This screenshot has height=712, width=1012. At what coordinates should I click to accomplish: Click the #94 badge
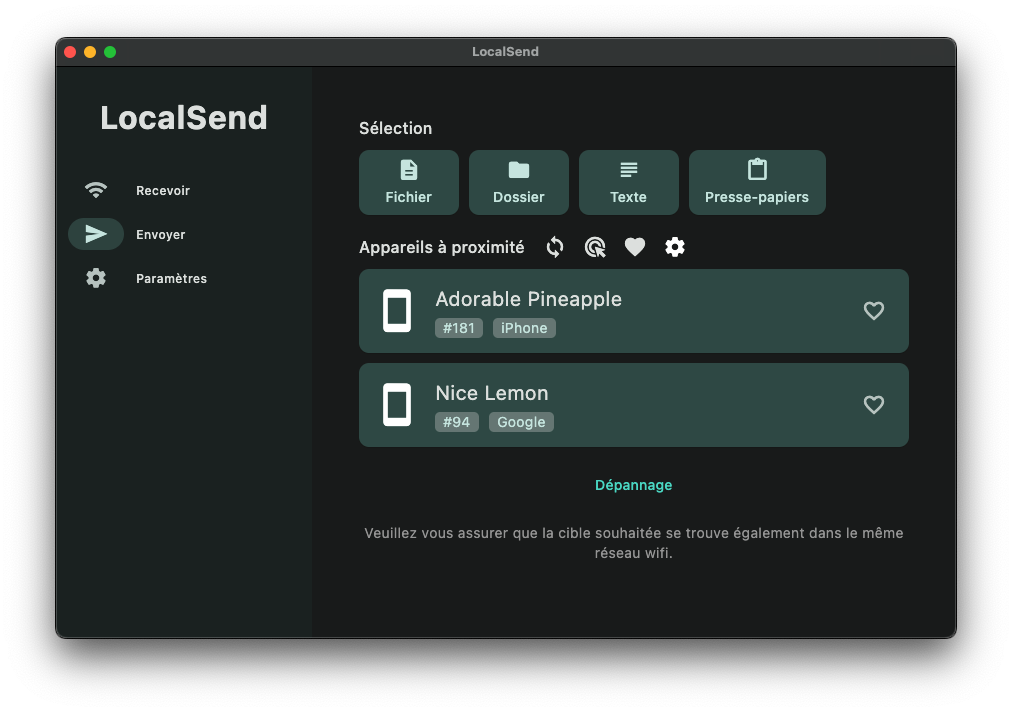(456, 422)
